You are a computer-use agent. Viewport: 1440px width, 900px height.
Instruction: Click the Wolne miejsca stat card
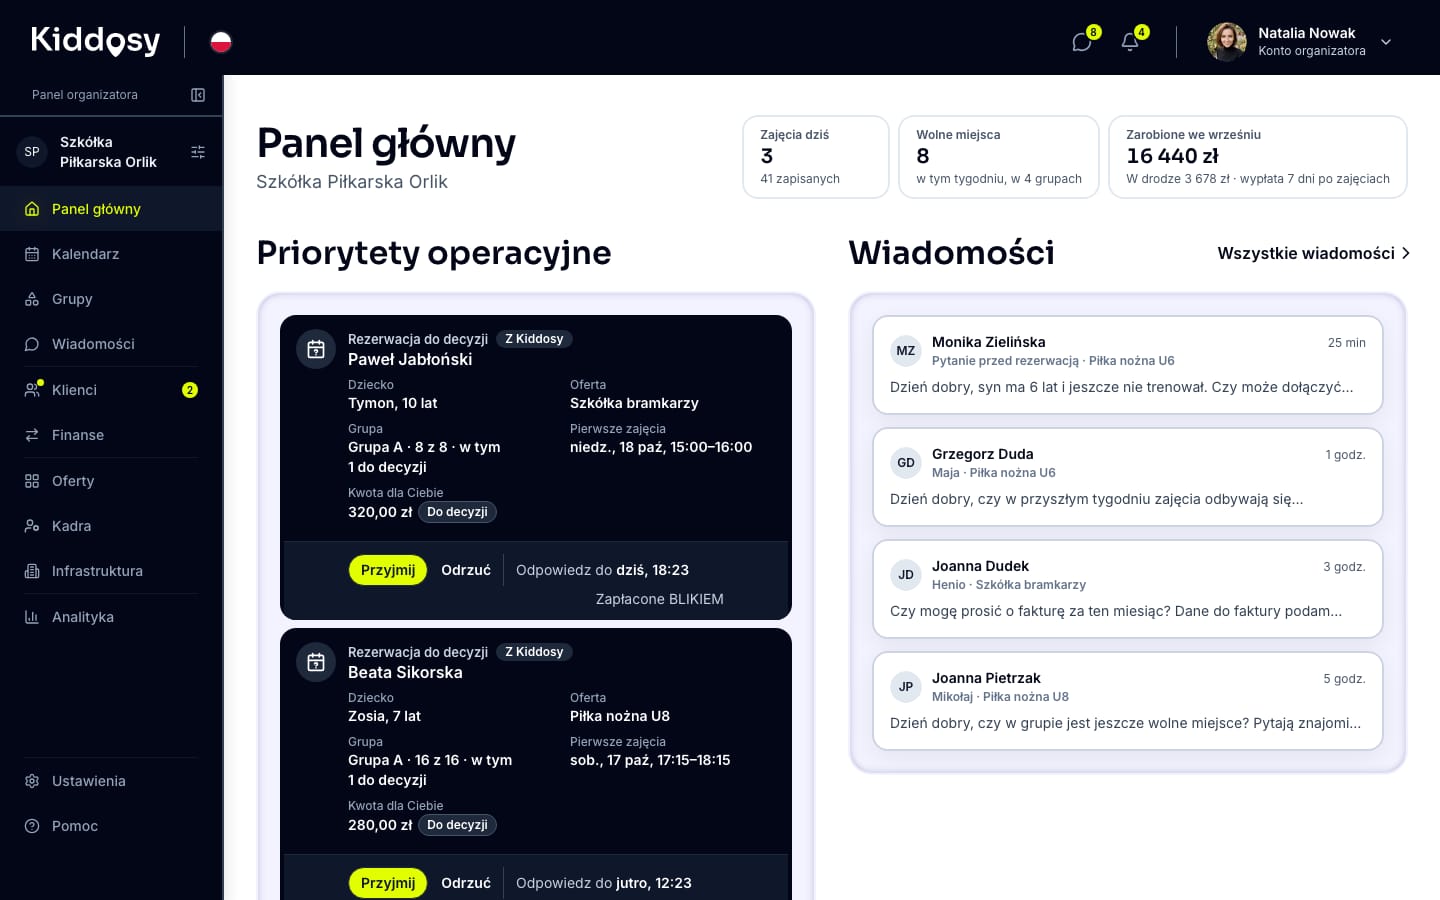[999, 157]
